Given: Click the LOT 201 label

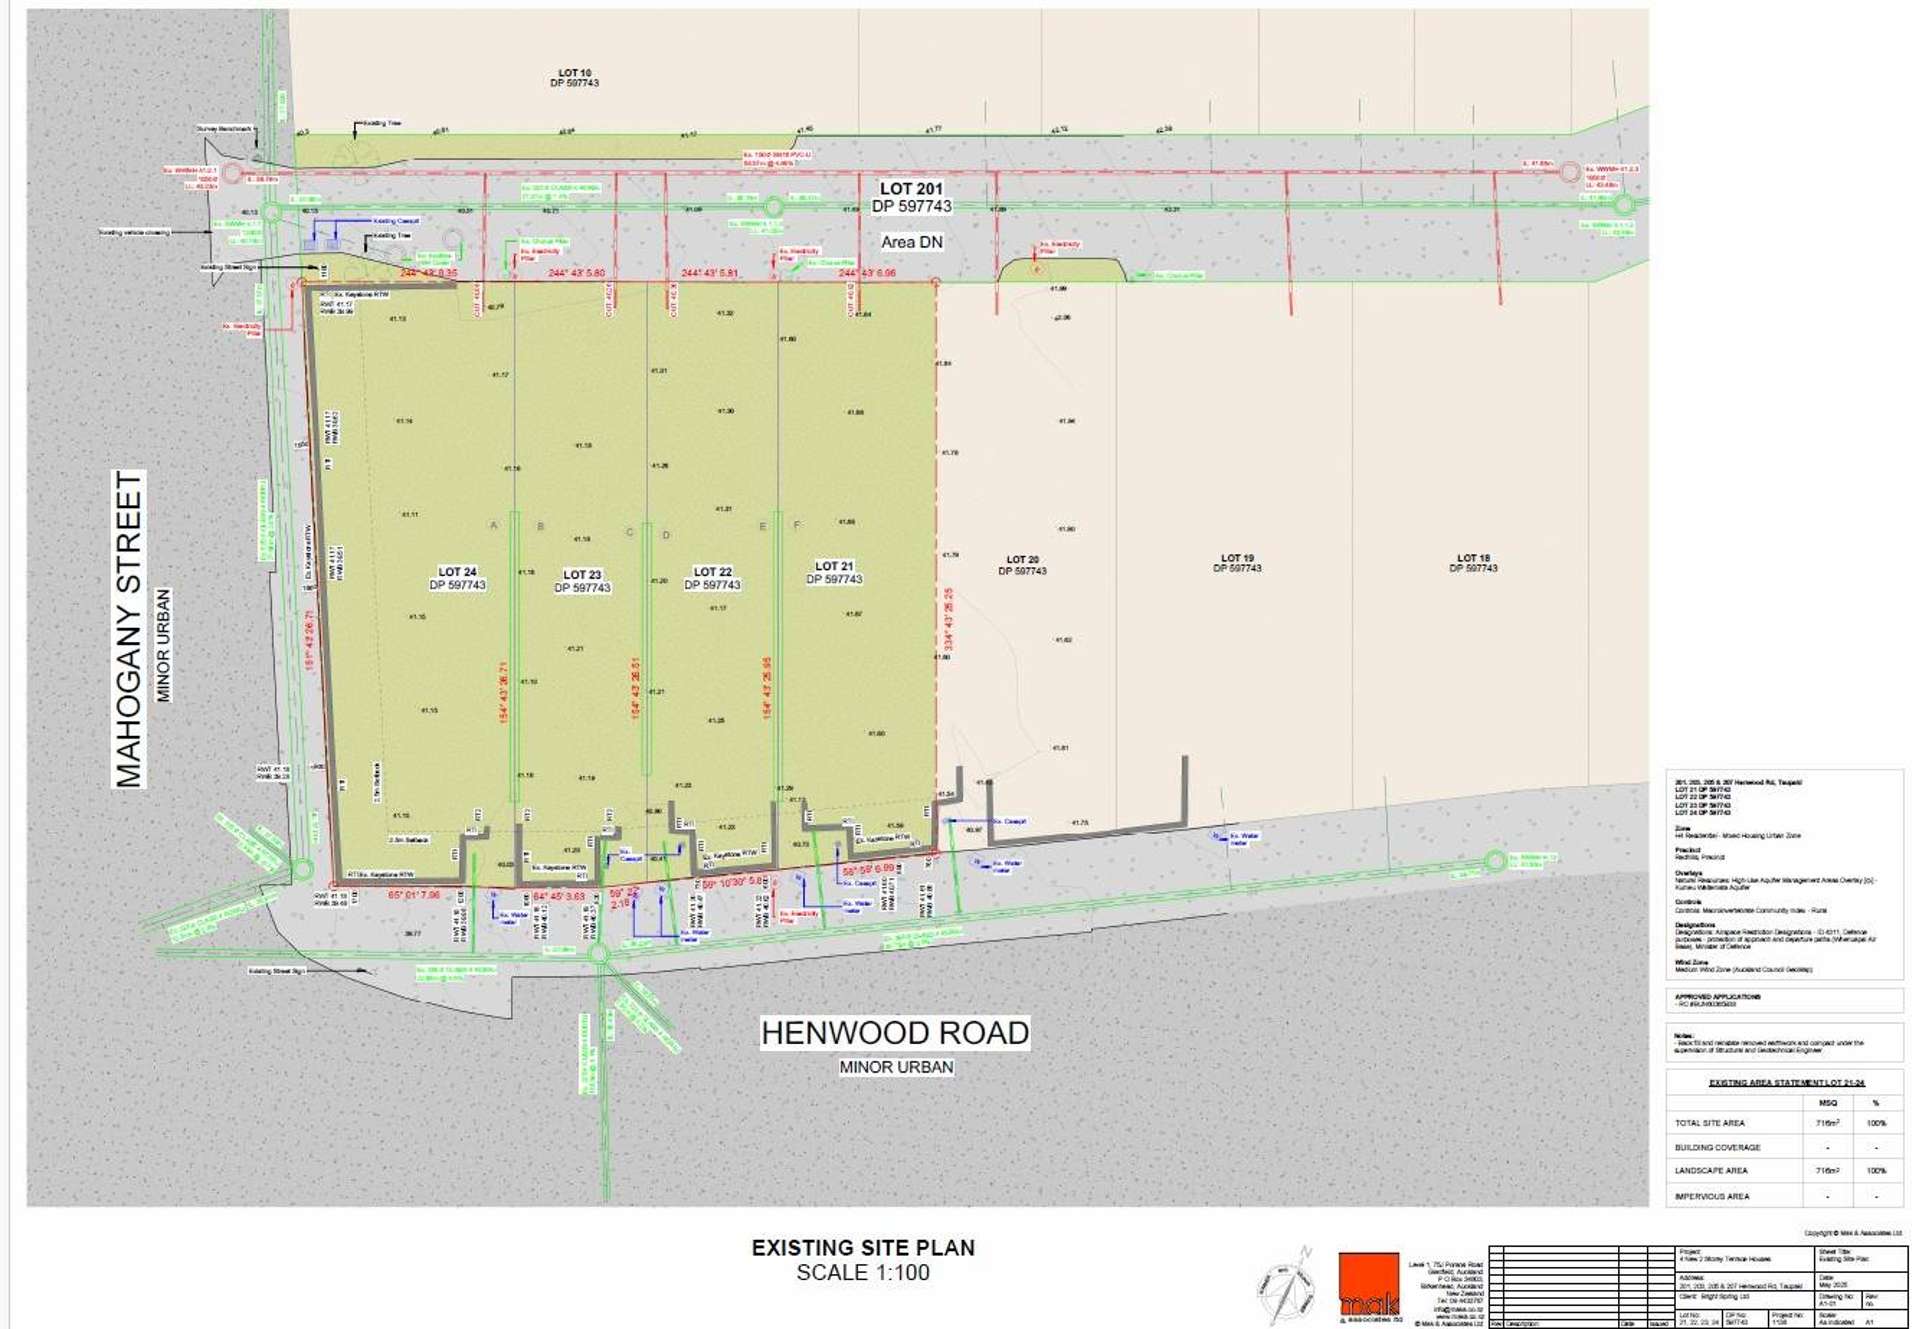Looking at the screenshot, I should [911, 197].
